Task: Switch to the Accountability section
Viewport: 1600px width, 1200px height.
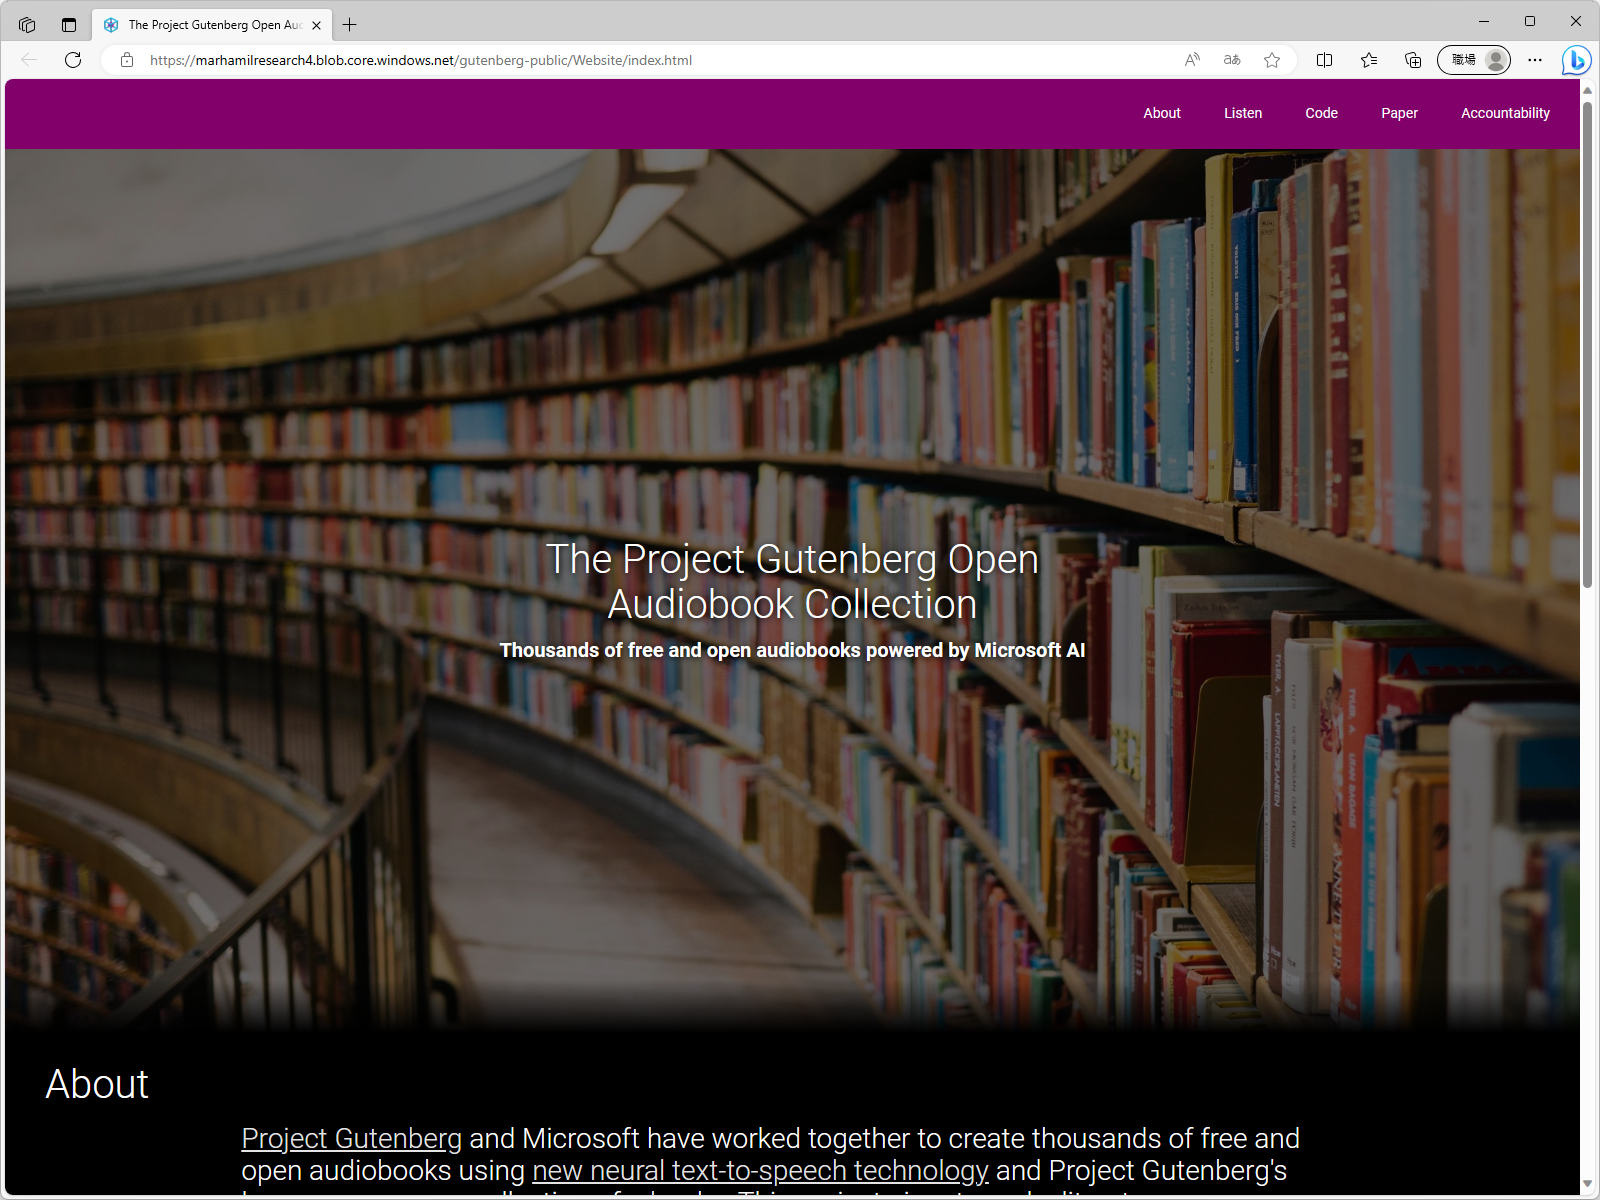Action: pyautogui.click(x=1505, y=113)
